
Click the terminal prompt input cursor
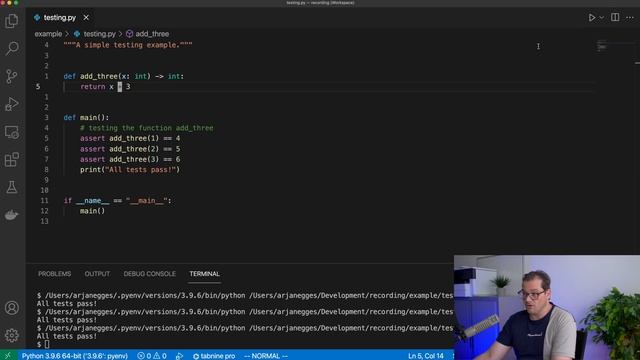tap(47, 344)
